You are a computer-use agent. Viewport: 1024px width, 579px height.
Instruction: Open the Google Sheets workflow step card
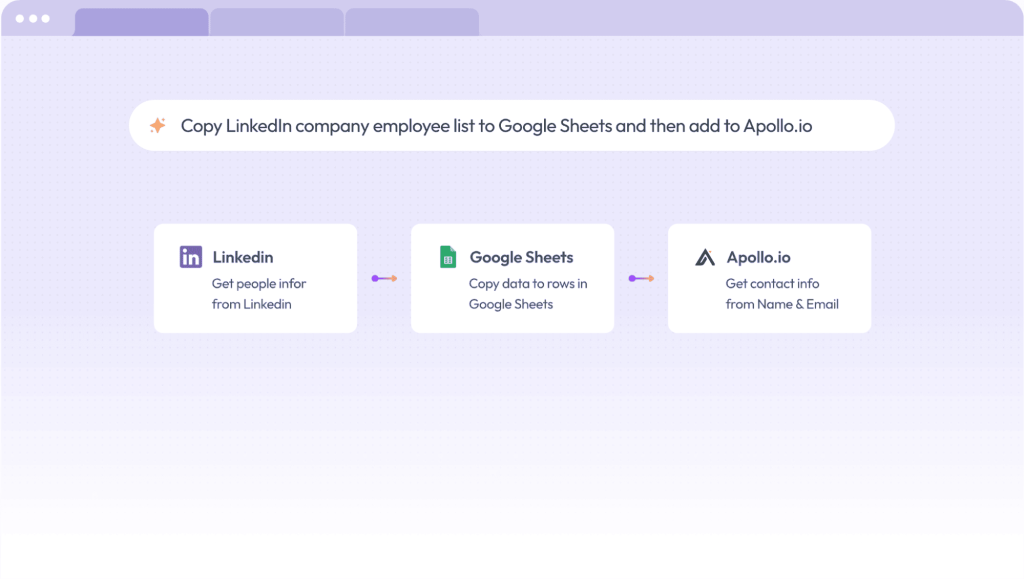[x=512, y=278]
